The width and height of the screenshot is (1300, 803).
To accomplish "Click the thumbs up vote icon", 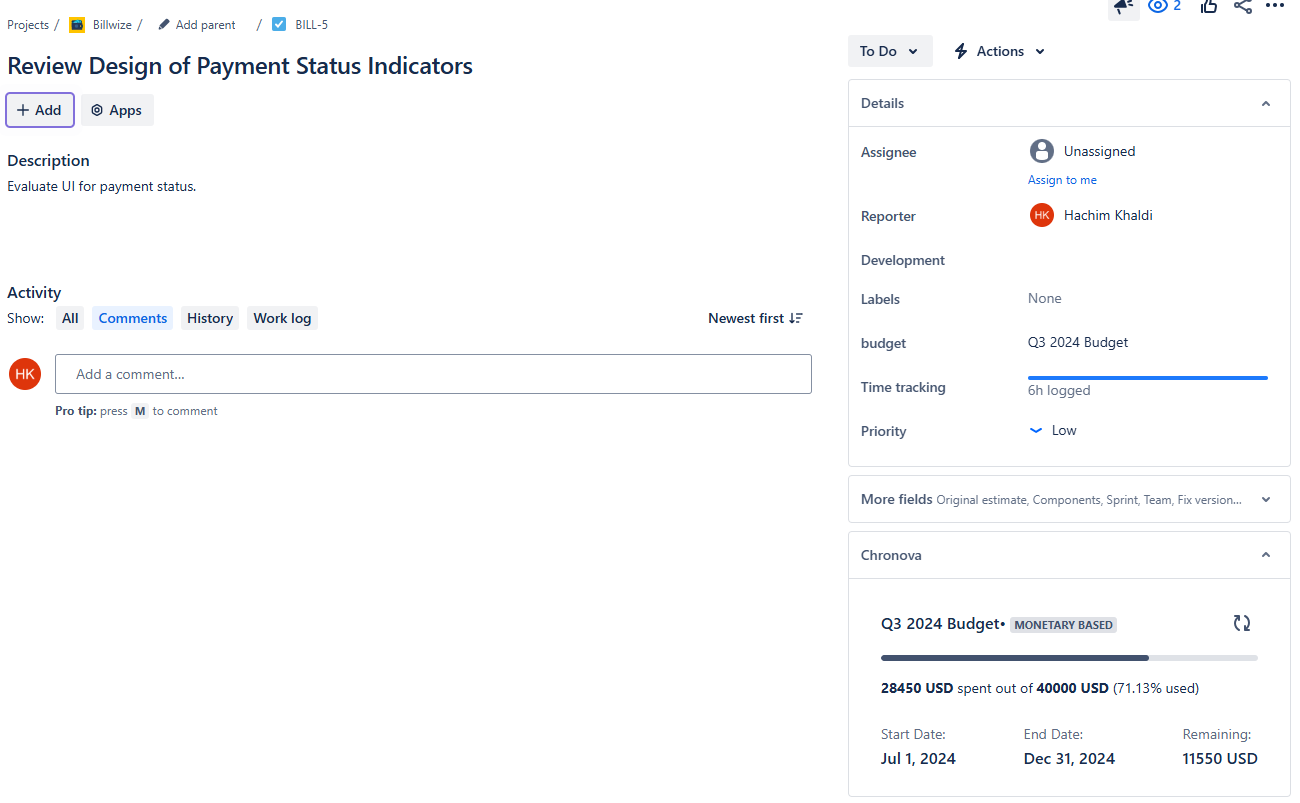I will coord(1209,6).
